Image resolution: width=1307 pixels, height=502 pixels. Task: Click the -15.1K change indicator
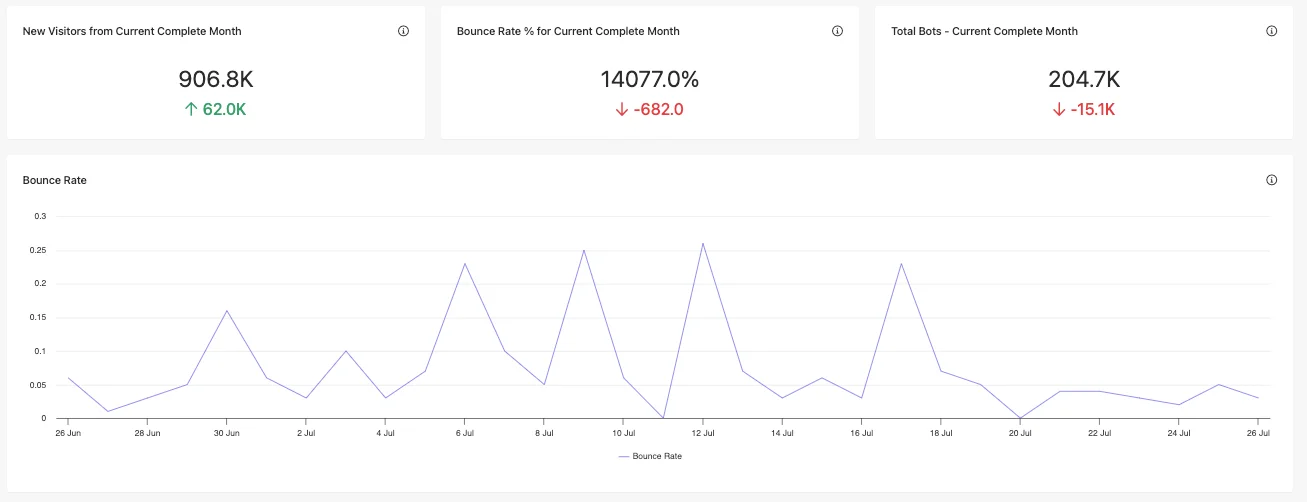pos(1084,110)
